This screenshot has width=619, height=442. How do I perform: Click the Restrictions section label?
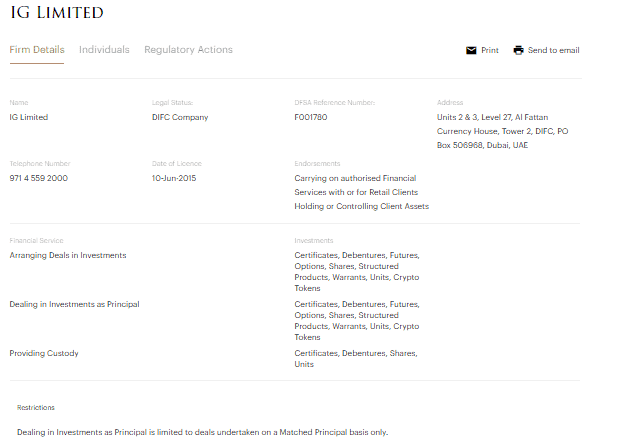click(36, 408)
